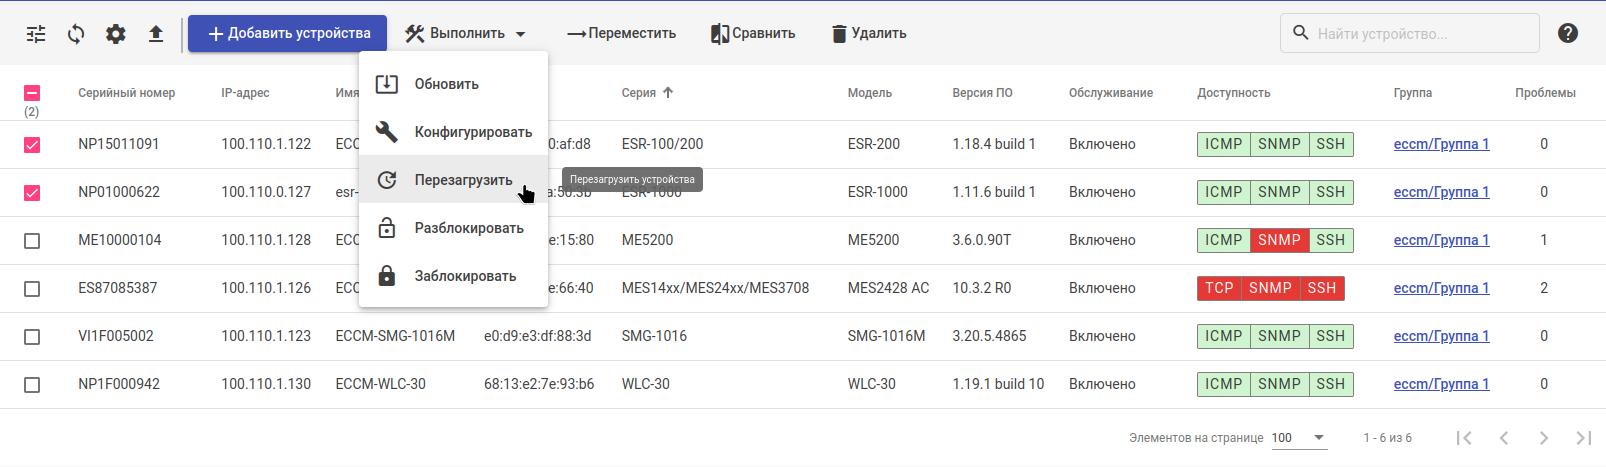
Task: Toggle the header select-all checkbox
Action: (32, 93)
